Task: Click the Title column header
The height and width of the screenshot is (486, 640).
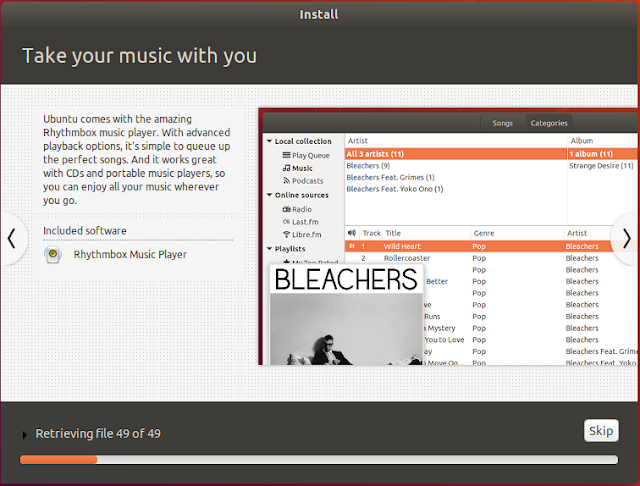Action: (427, 233)
